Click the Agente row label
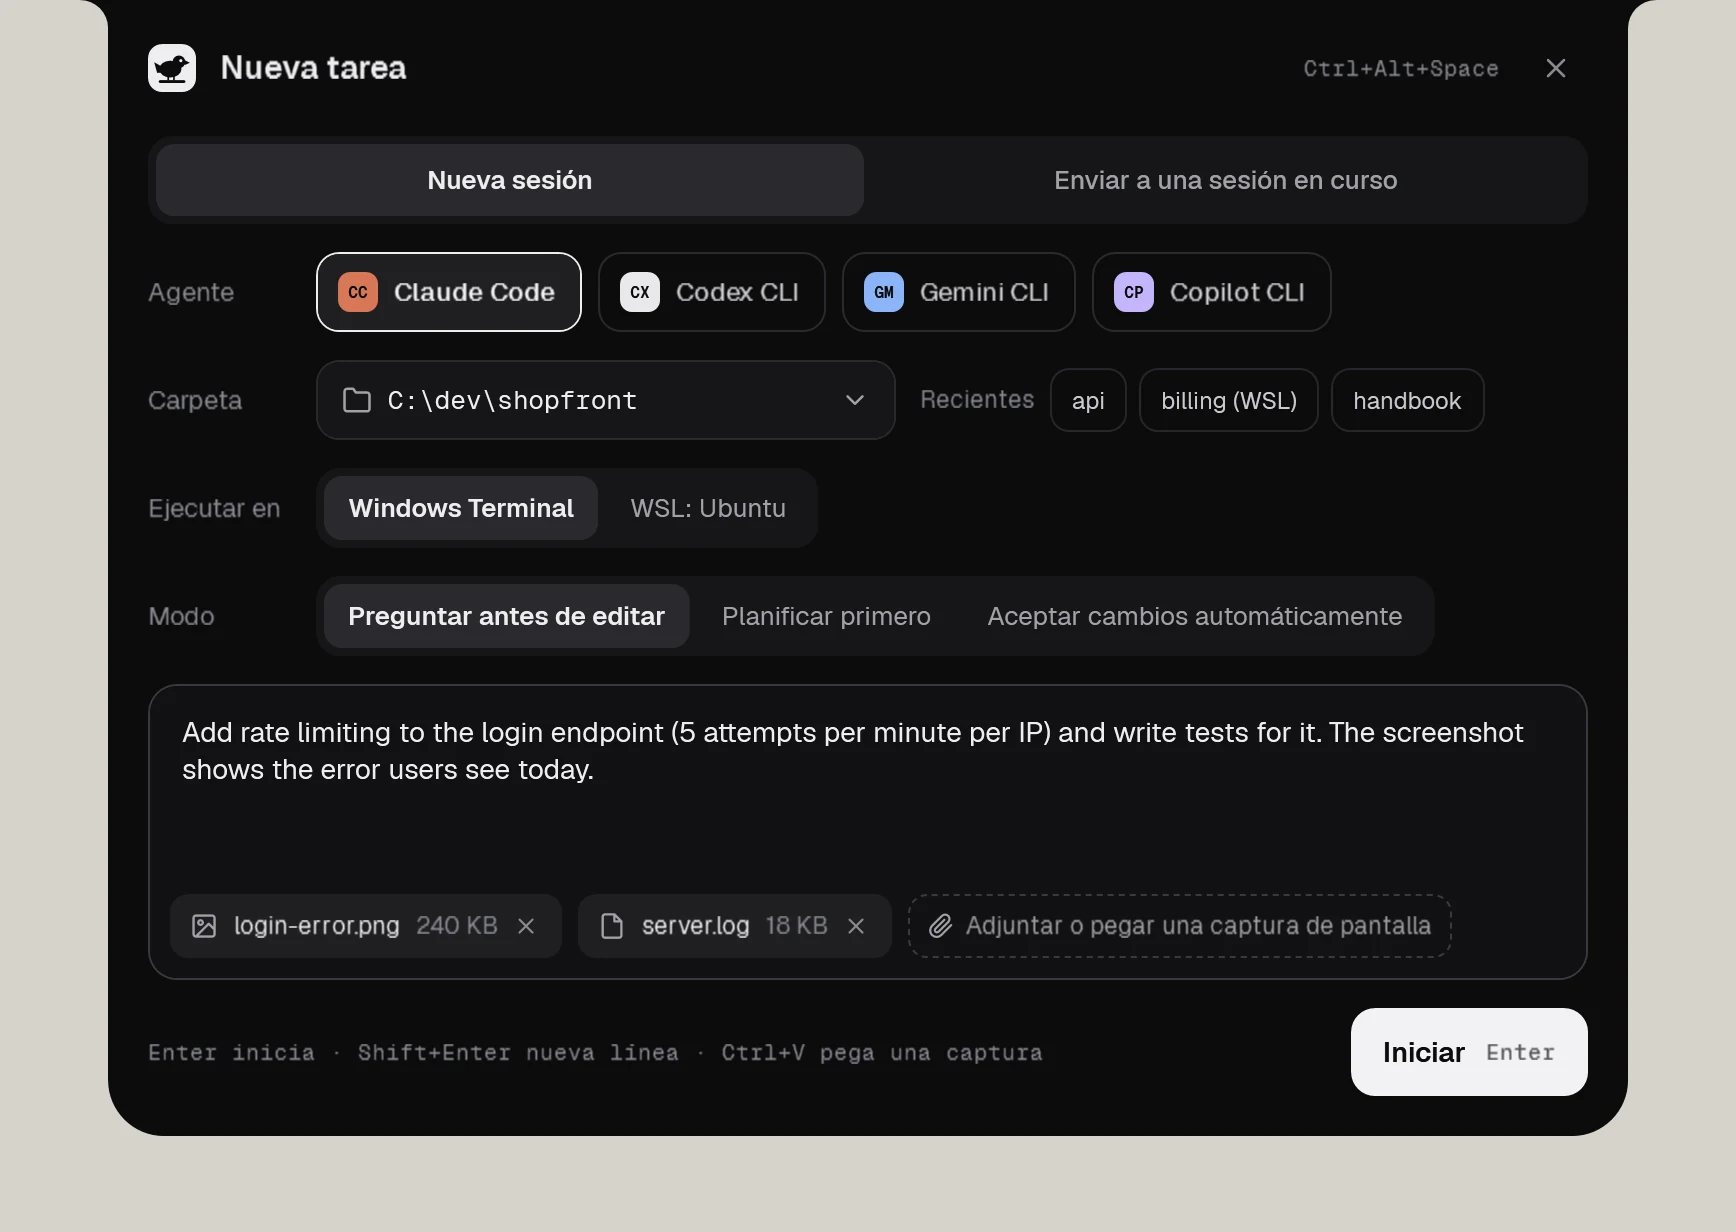Viewport: 1736px width, 1232px height. click(191, 292)
